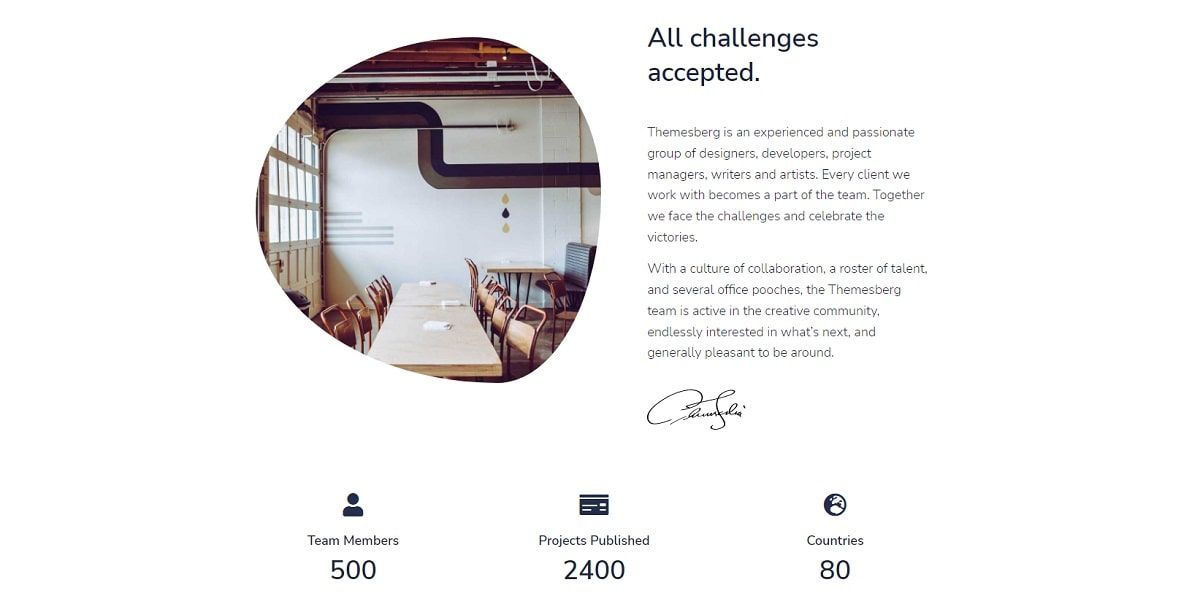1200x612 pixels.
Task: Click the "All challenges accepted." heading
Action: 733,55
